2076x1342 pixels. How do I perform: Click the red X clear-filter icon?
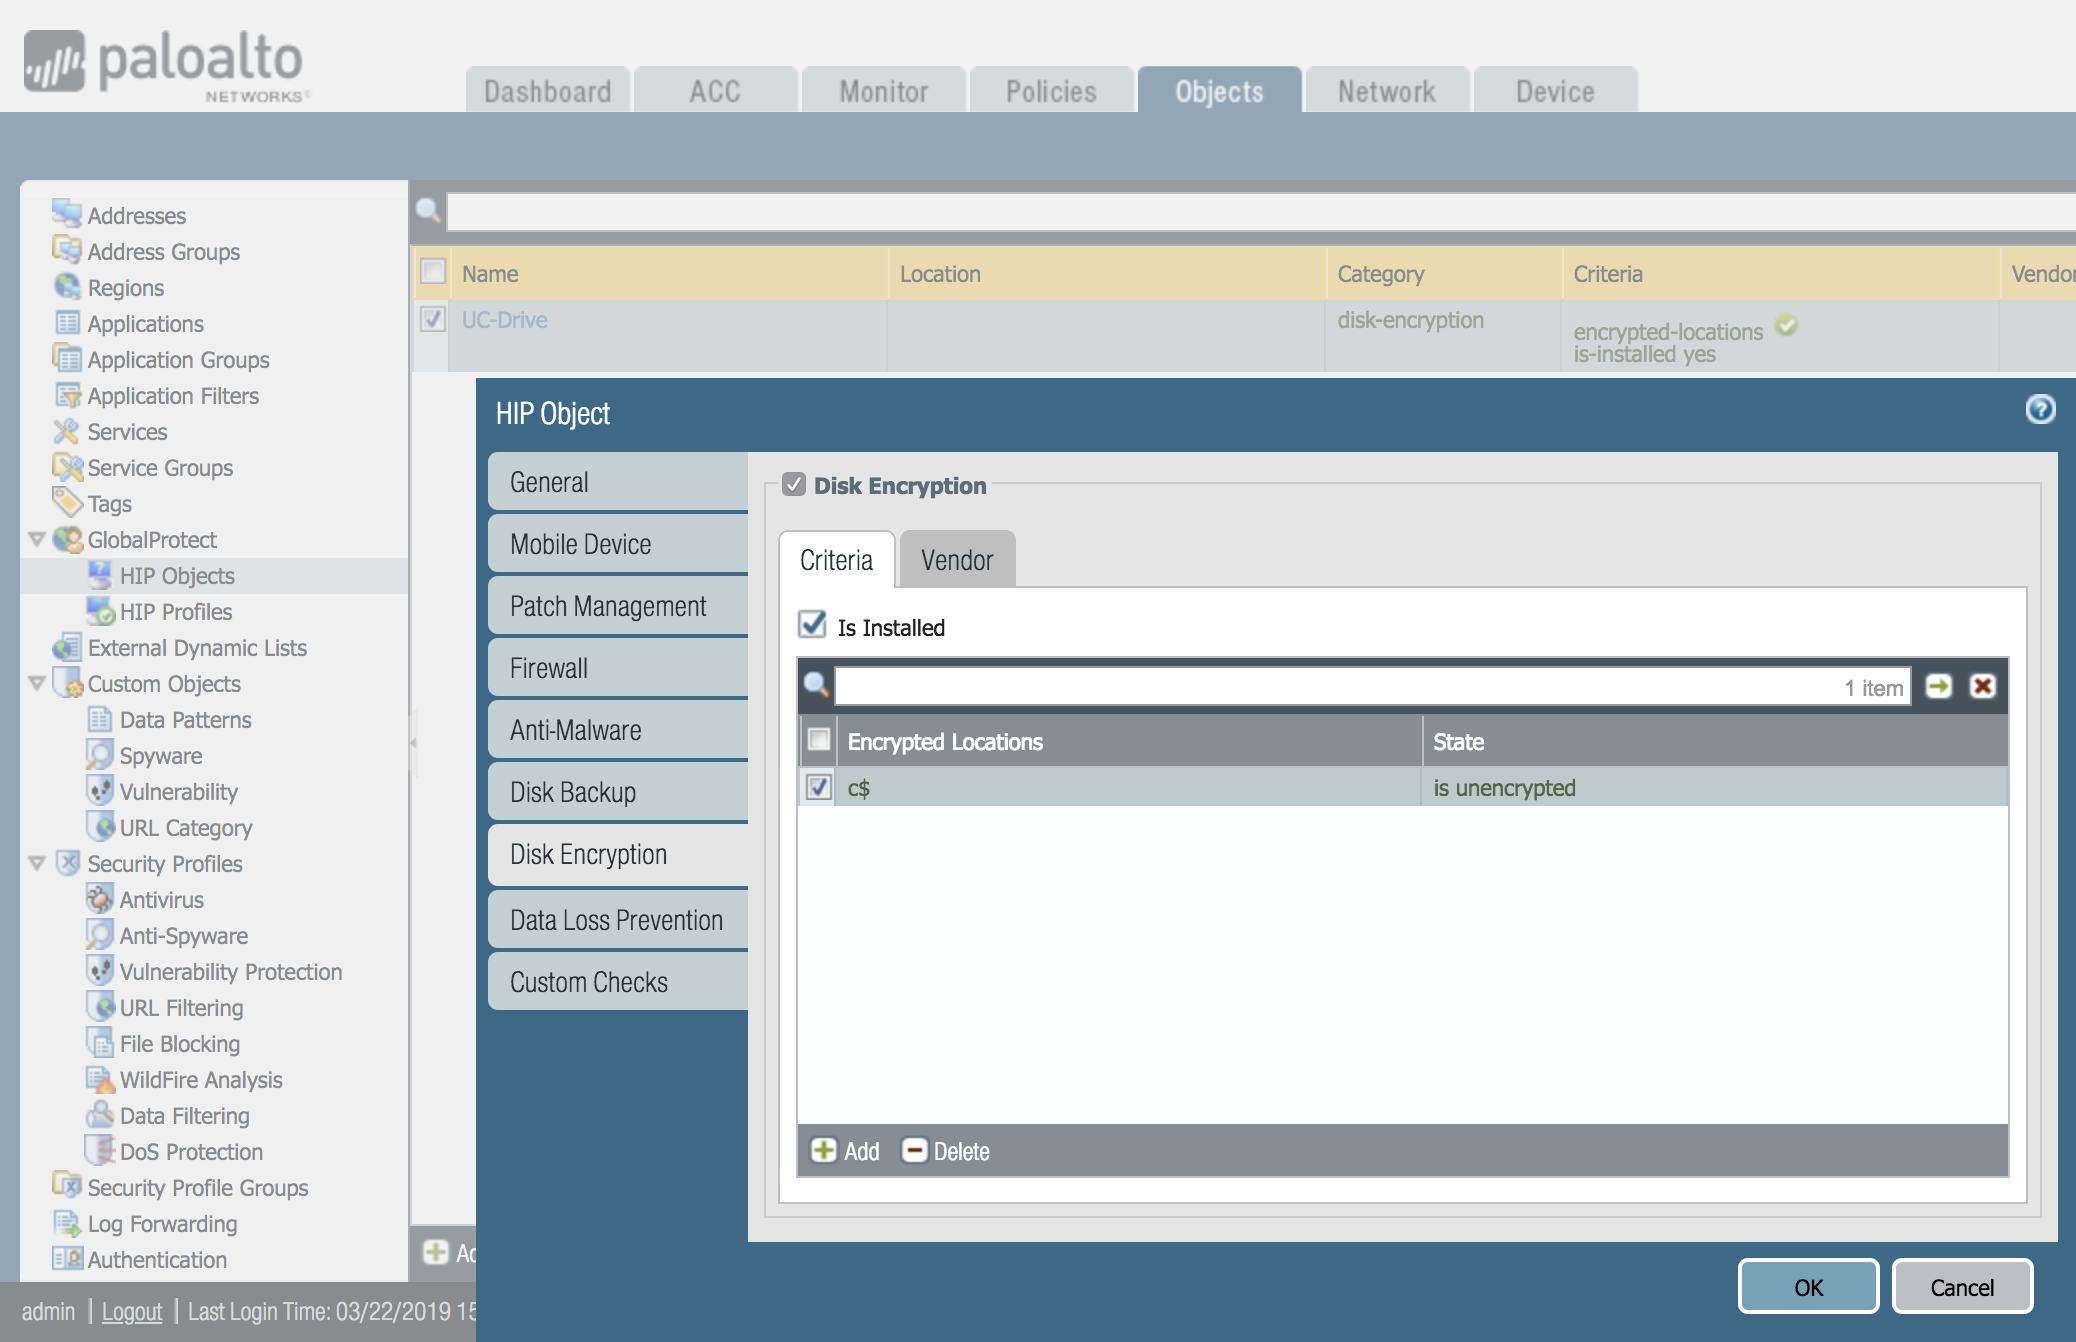coord(1982,686)
